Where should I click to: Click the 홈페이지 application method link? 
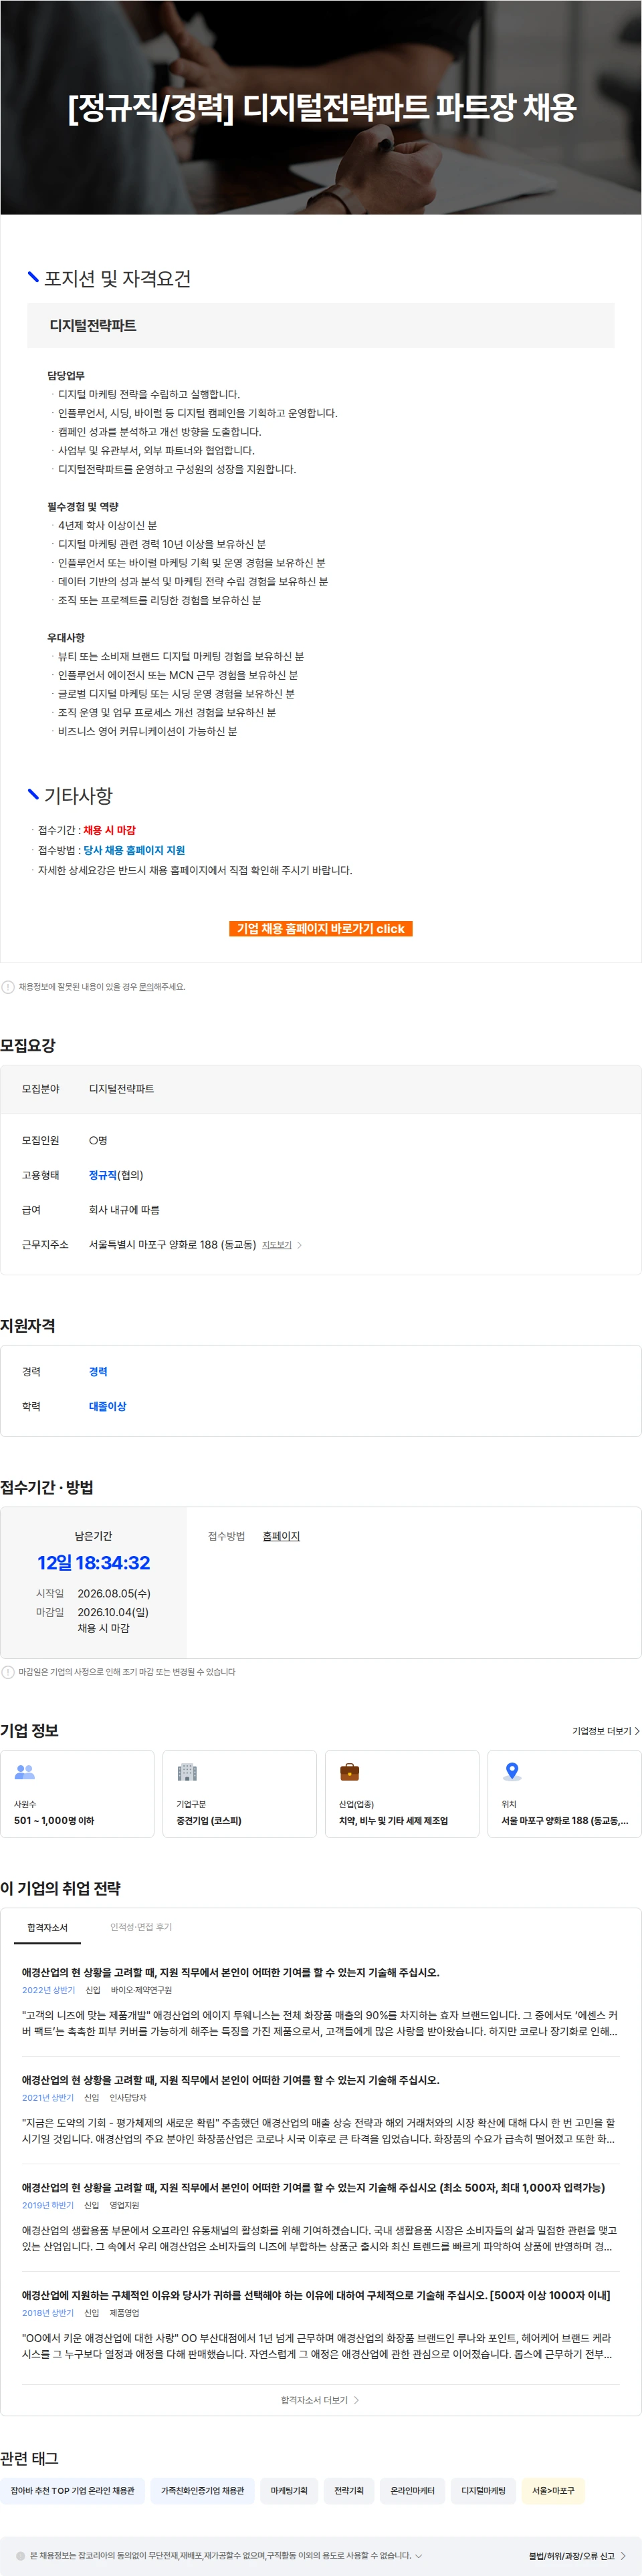click(281, 1536)
